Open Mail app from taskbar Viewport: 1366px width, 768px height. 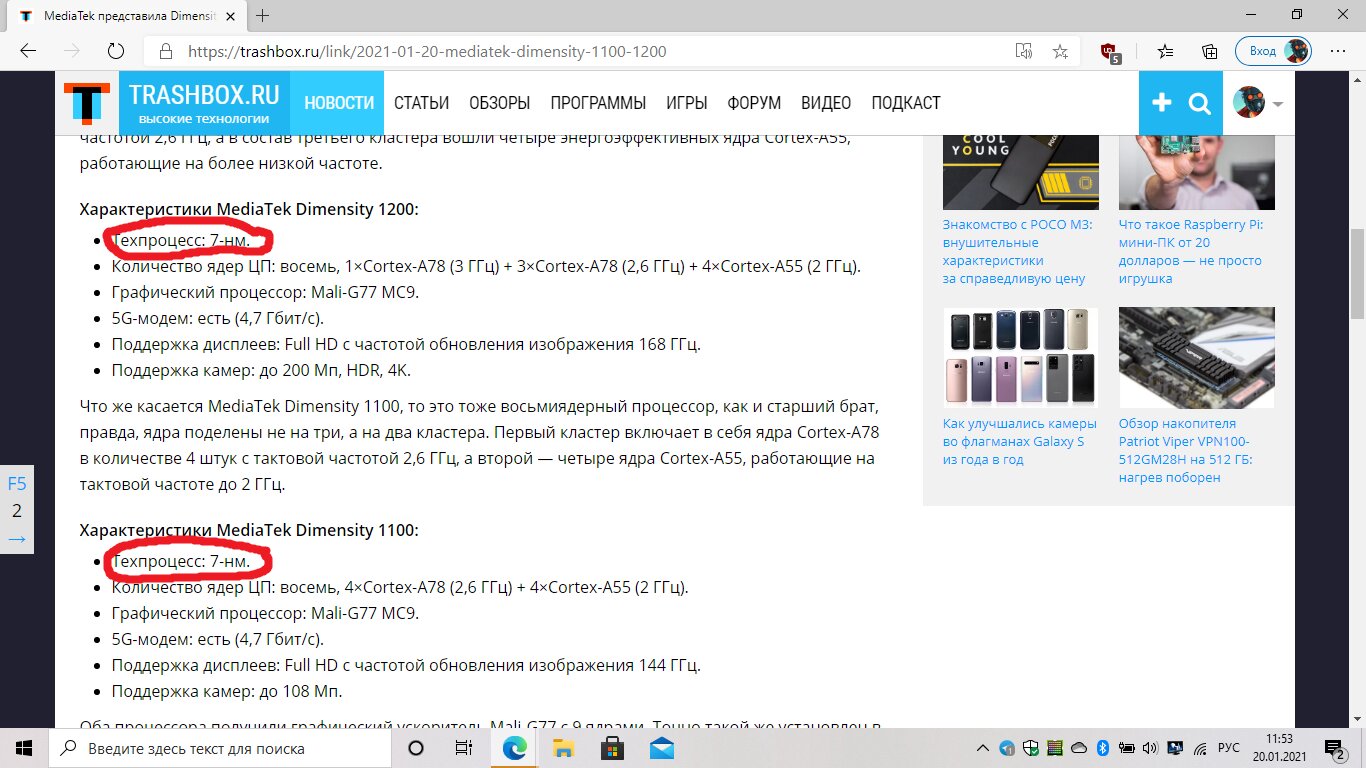click(x=661, y=748)
